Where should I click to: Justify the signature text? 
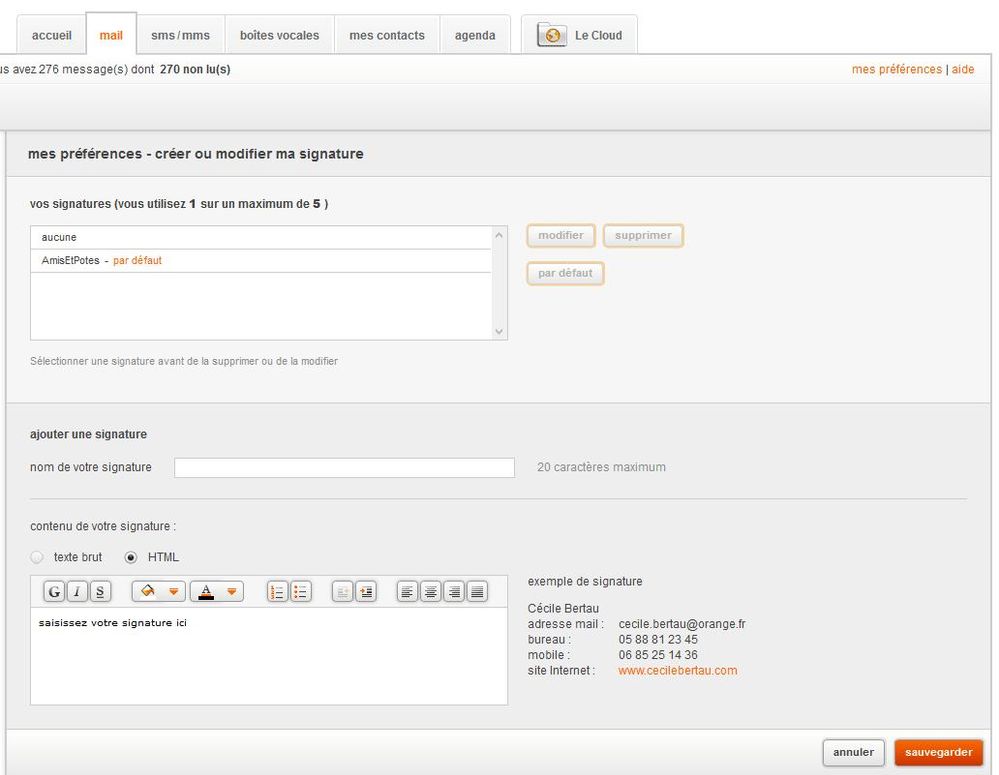click(x=477, y=592)
